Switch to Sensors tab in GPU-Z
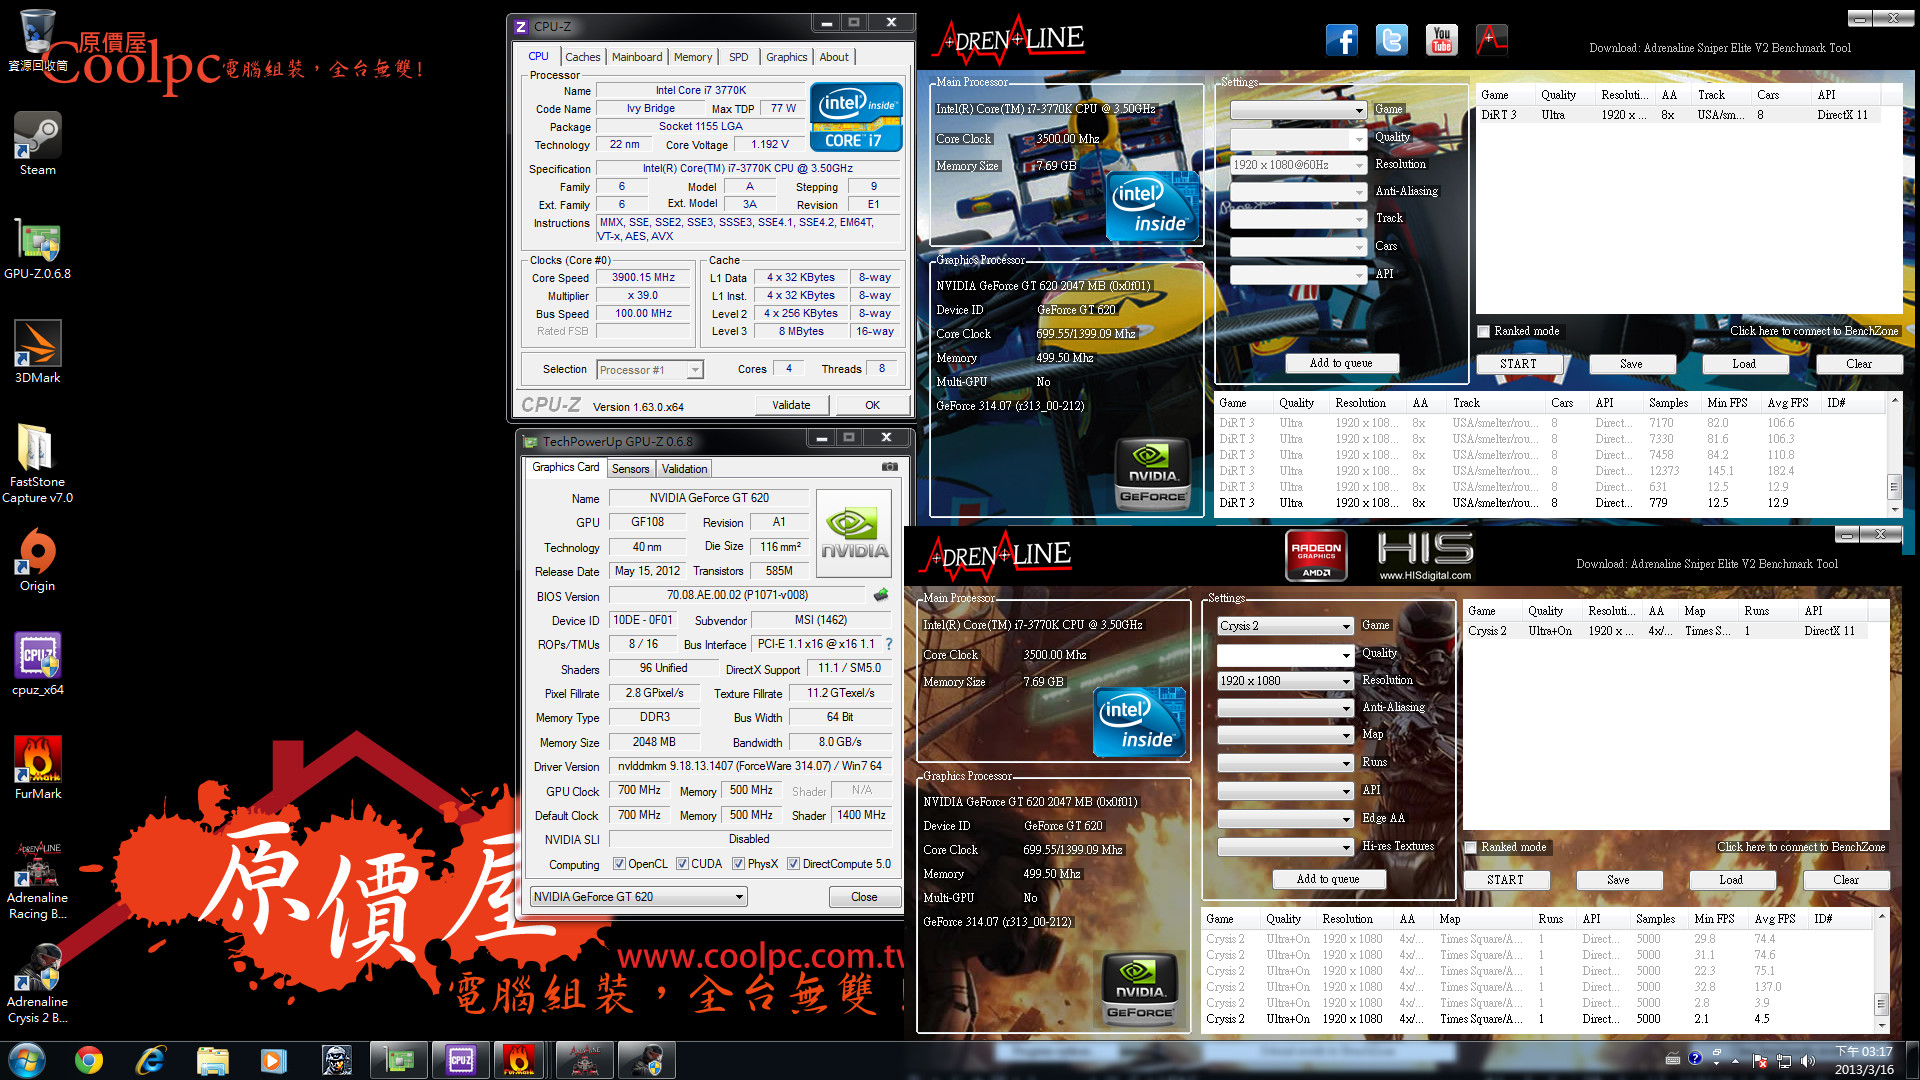Viewport: 1920px width, 1080px height. tap(630, 469)
